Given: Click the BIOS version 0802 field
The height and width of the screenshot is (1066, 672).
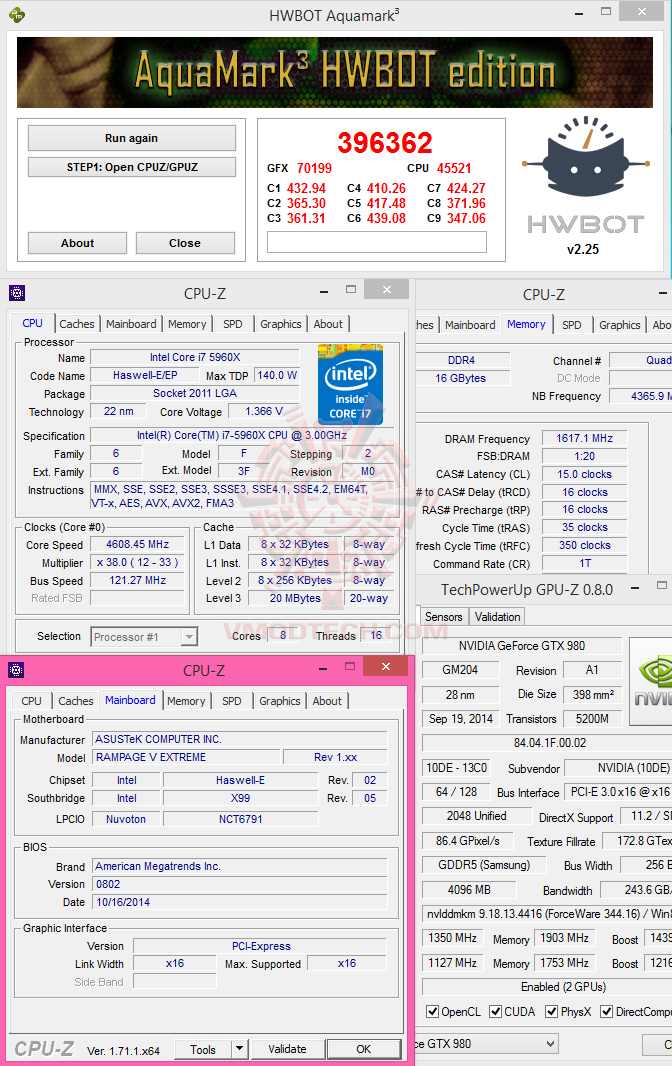Looking at the screenshot, I should (x=239, y=884).
